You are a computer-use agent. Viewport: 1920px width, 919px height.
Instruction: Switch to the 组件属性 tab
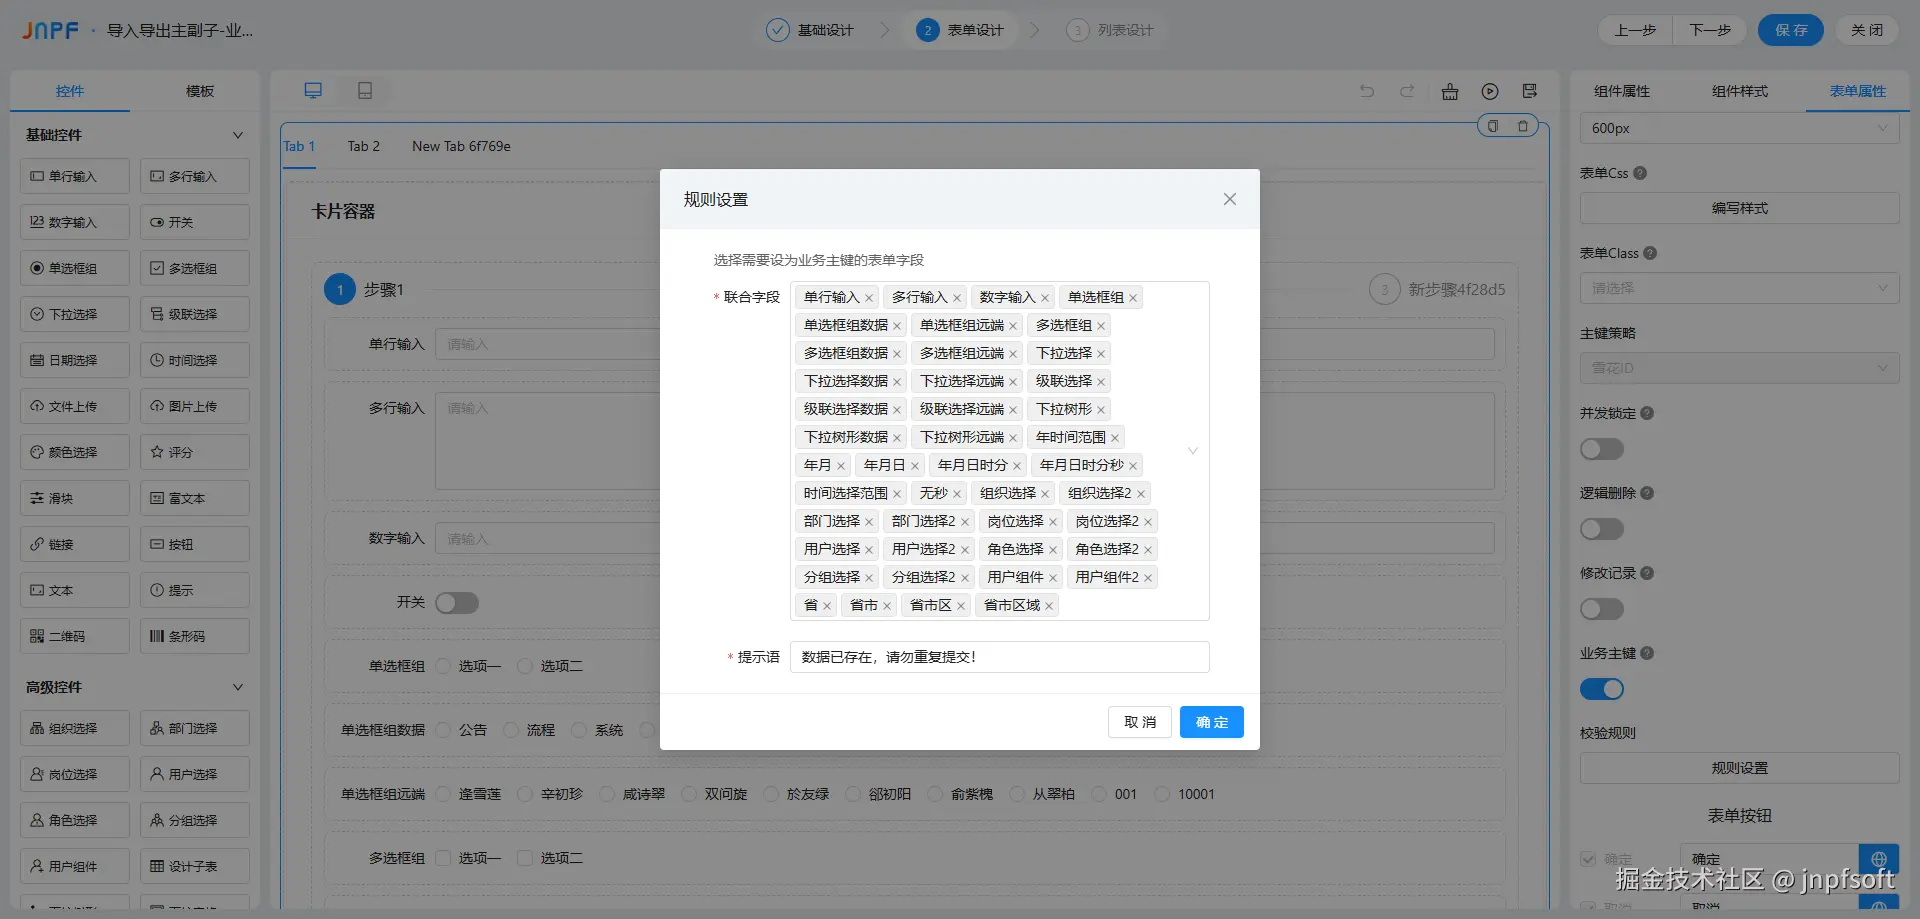[1622, 91]
